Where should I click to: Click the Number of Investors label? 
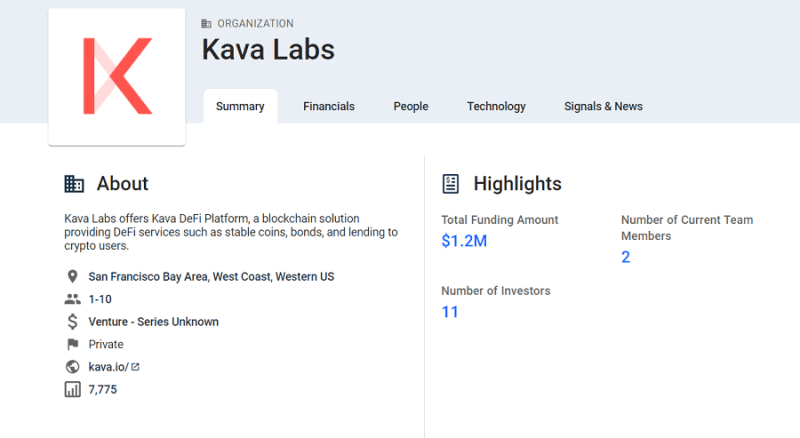[x=496, y=290]
